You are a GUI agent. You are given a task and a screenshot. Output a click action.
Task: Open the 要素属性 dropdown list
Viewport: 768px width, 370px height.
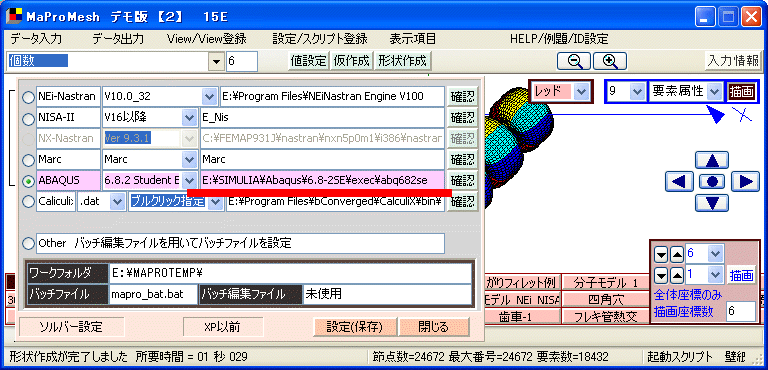coord(715,91)
